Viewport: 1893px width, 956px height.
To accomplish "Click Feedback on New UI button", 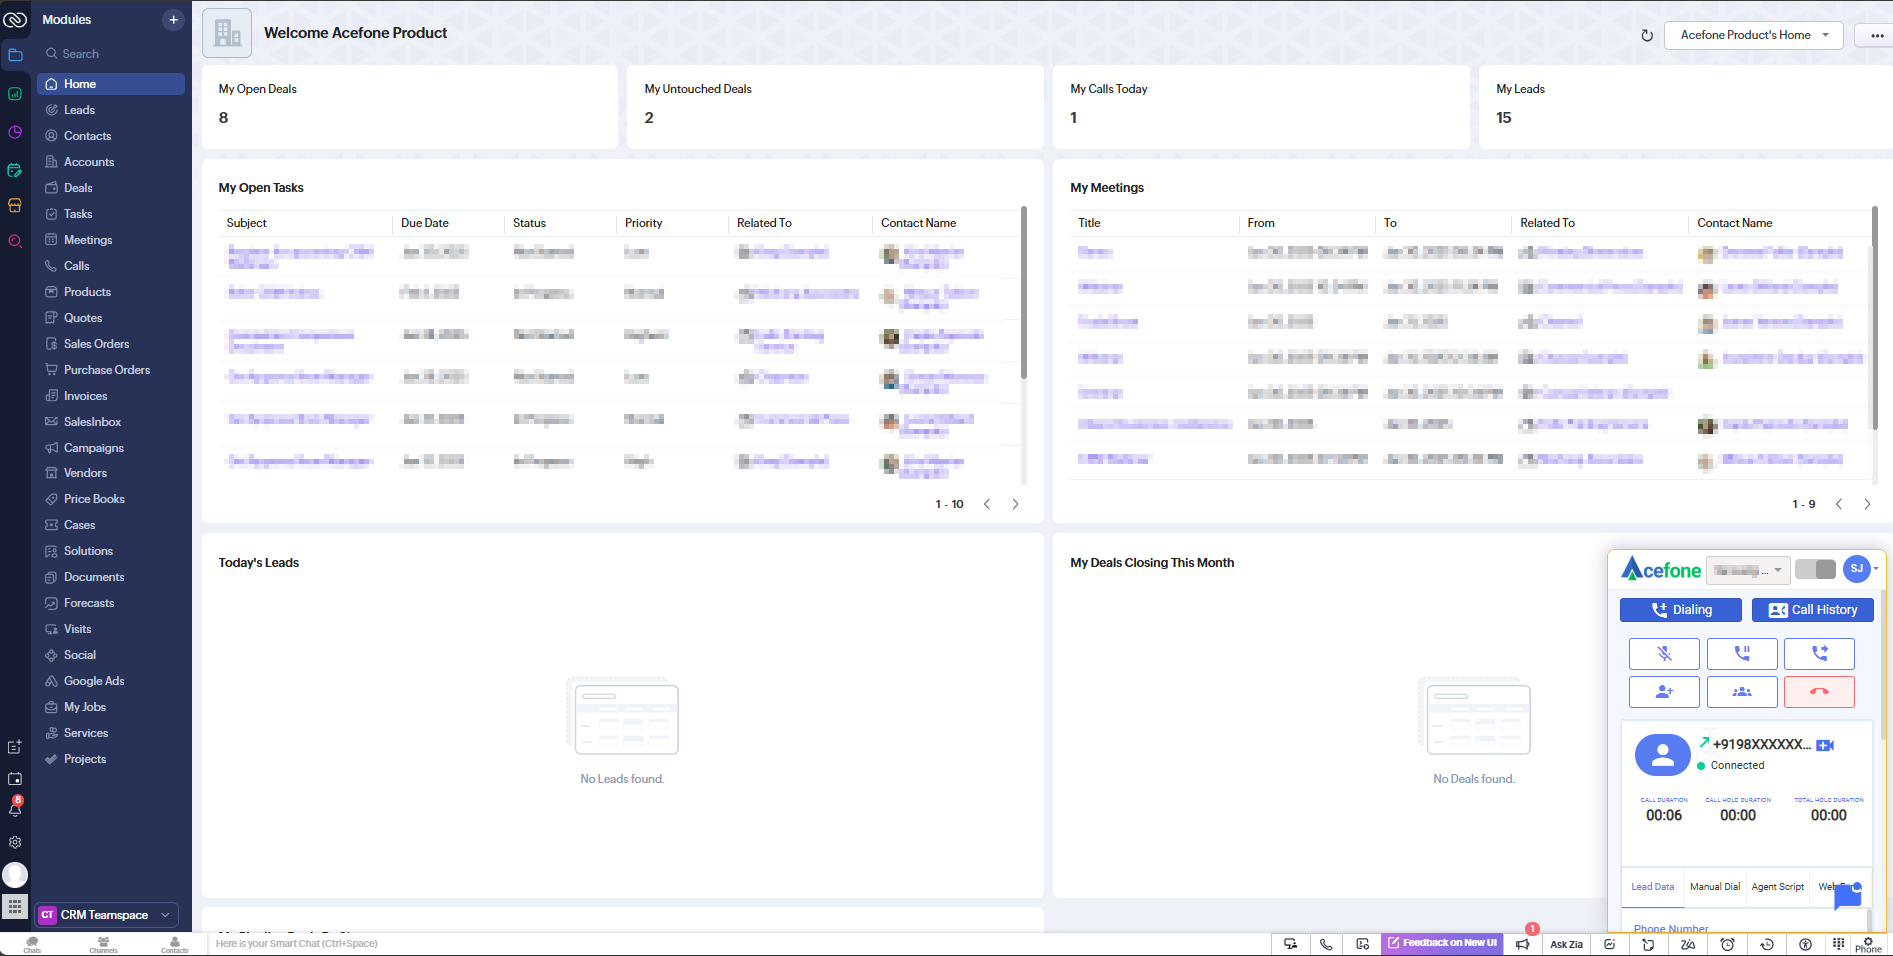I will pos(1442,943).
